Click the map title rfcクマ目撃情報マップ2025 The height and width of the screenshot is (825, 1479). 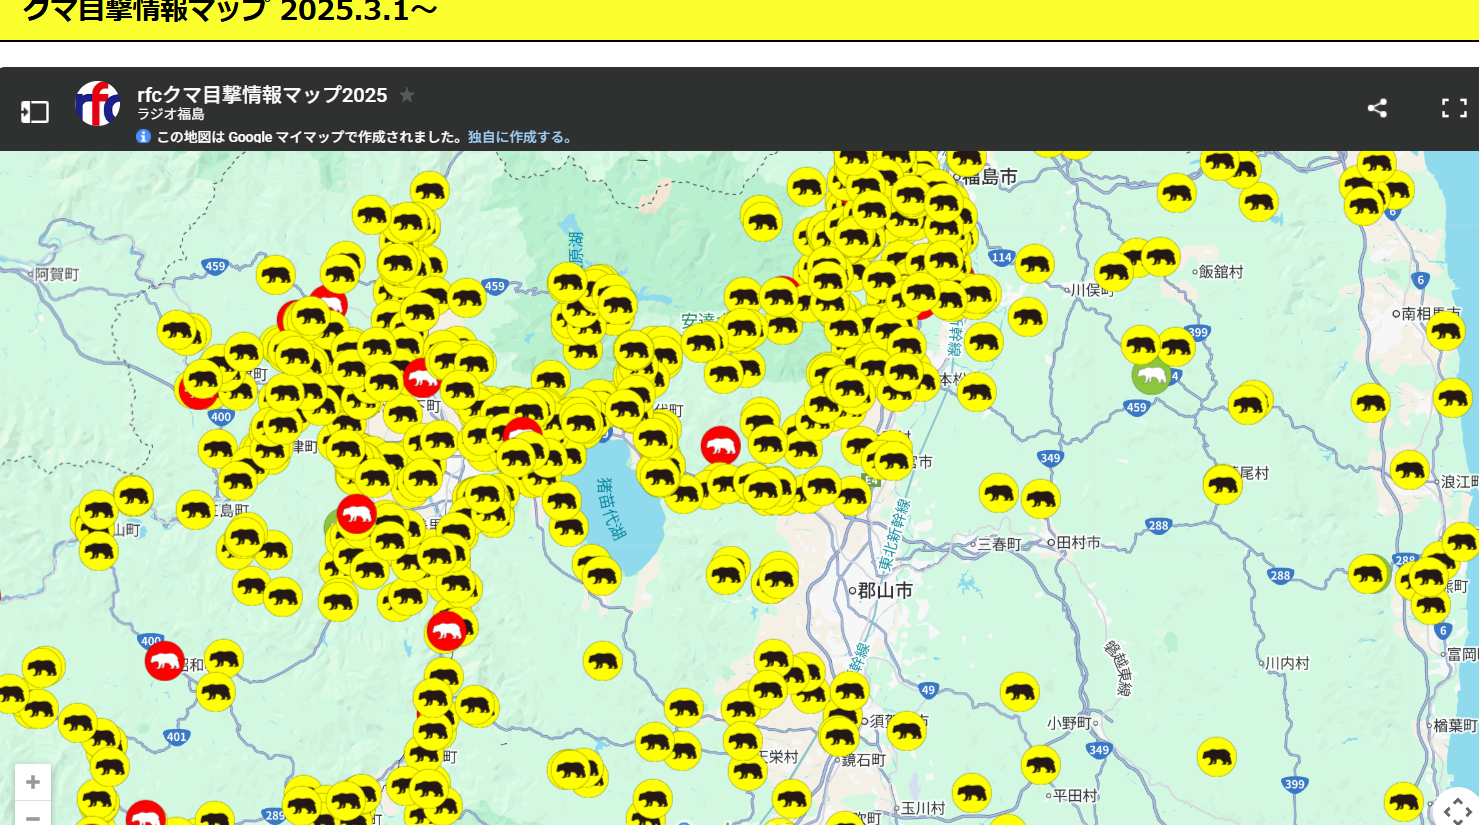262,95
